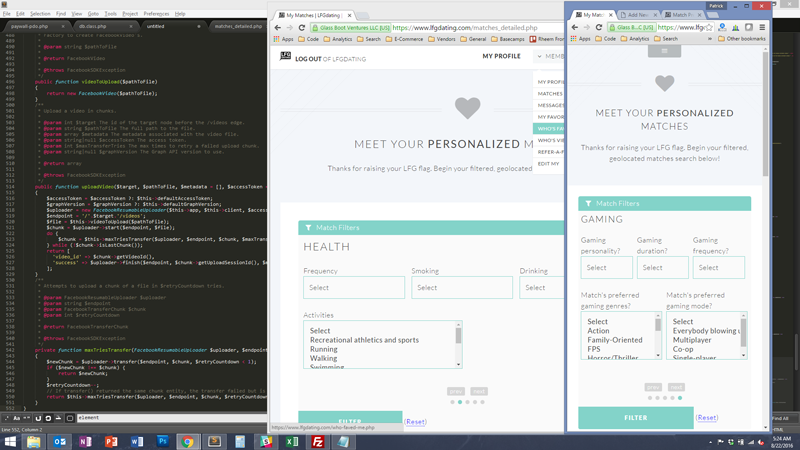Expand bookmarks overflow chevron in right Chrome
This screenshot has width=800, height=450.
[x=709, y=39]
